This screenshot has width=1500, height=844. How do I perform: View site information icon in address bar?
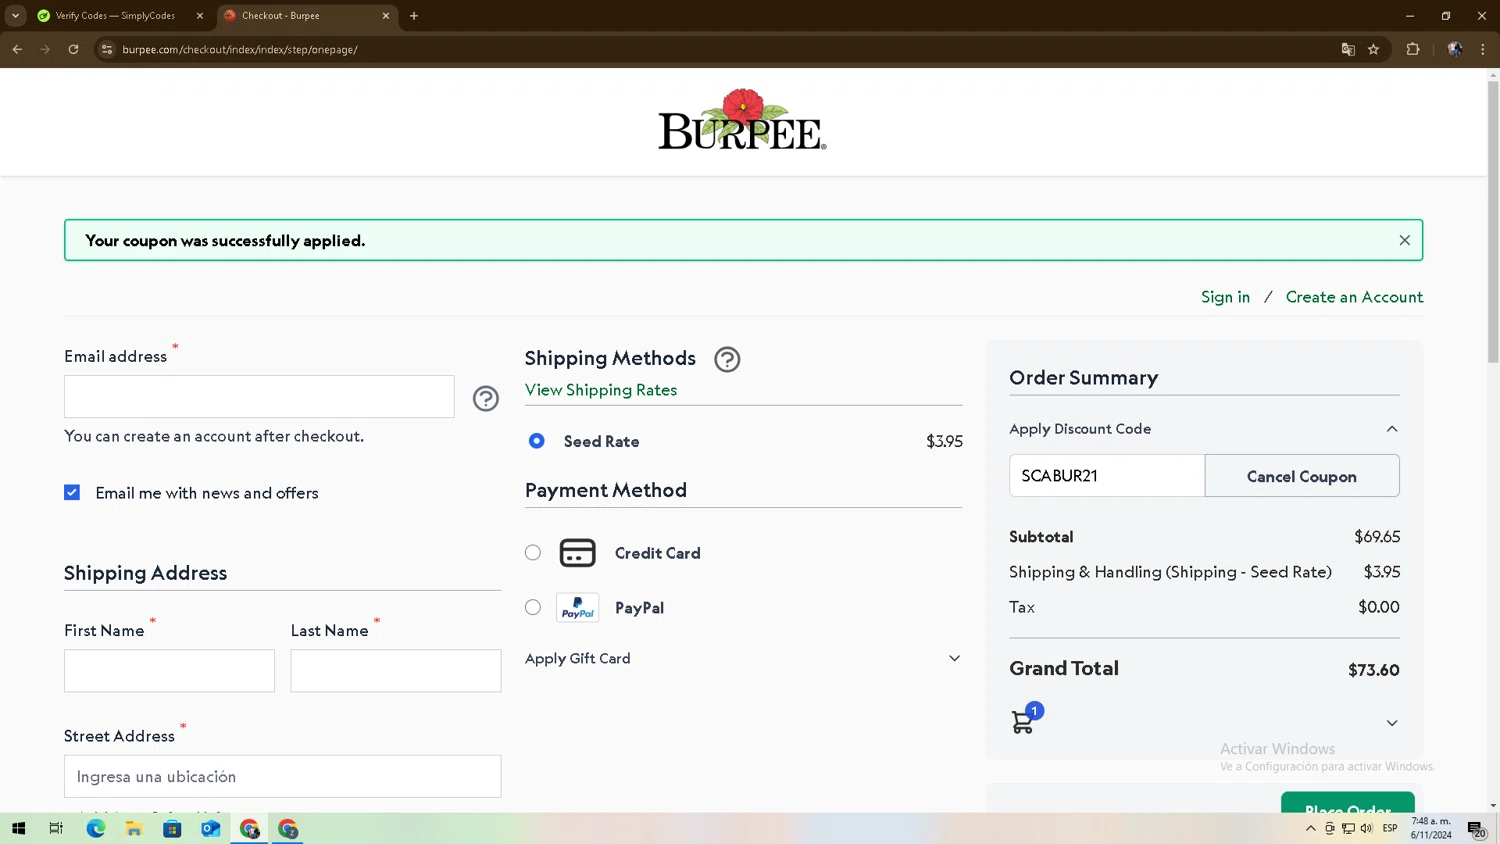tap(107, 49)
